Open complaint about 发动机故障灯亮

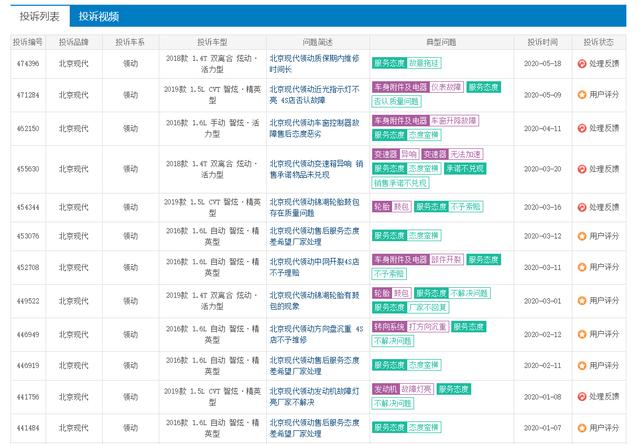(x=314, y=397)
